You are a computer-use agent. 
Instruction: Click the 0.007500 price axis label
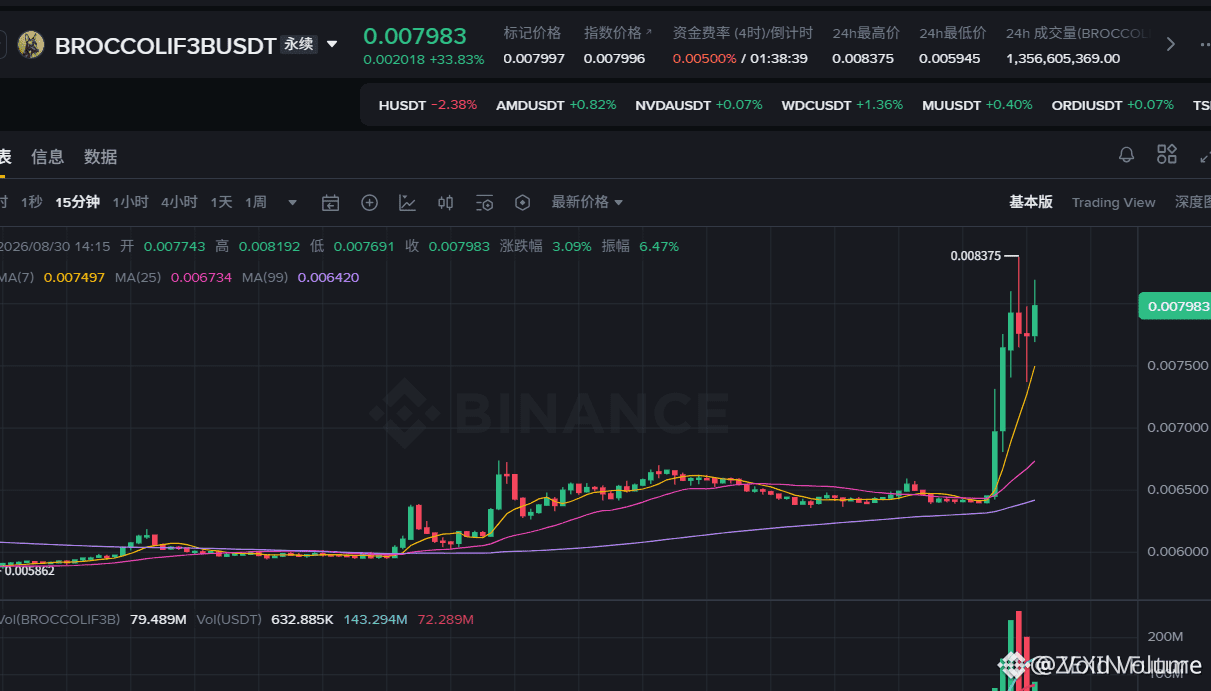(1176, 366)
